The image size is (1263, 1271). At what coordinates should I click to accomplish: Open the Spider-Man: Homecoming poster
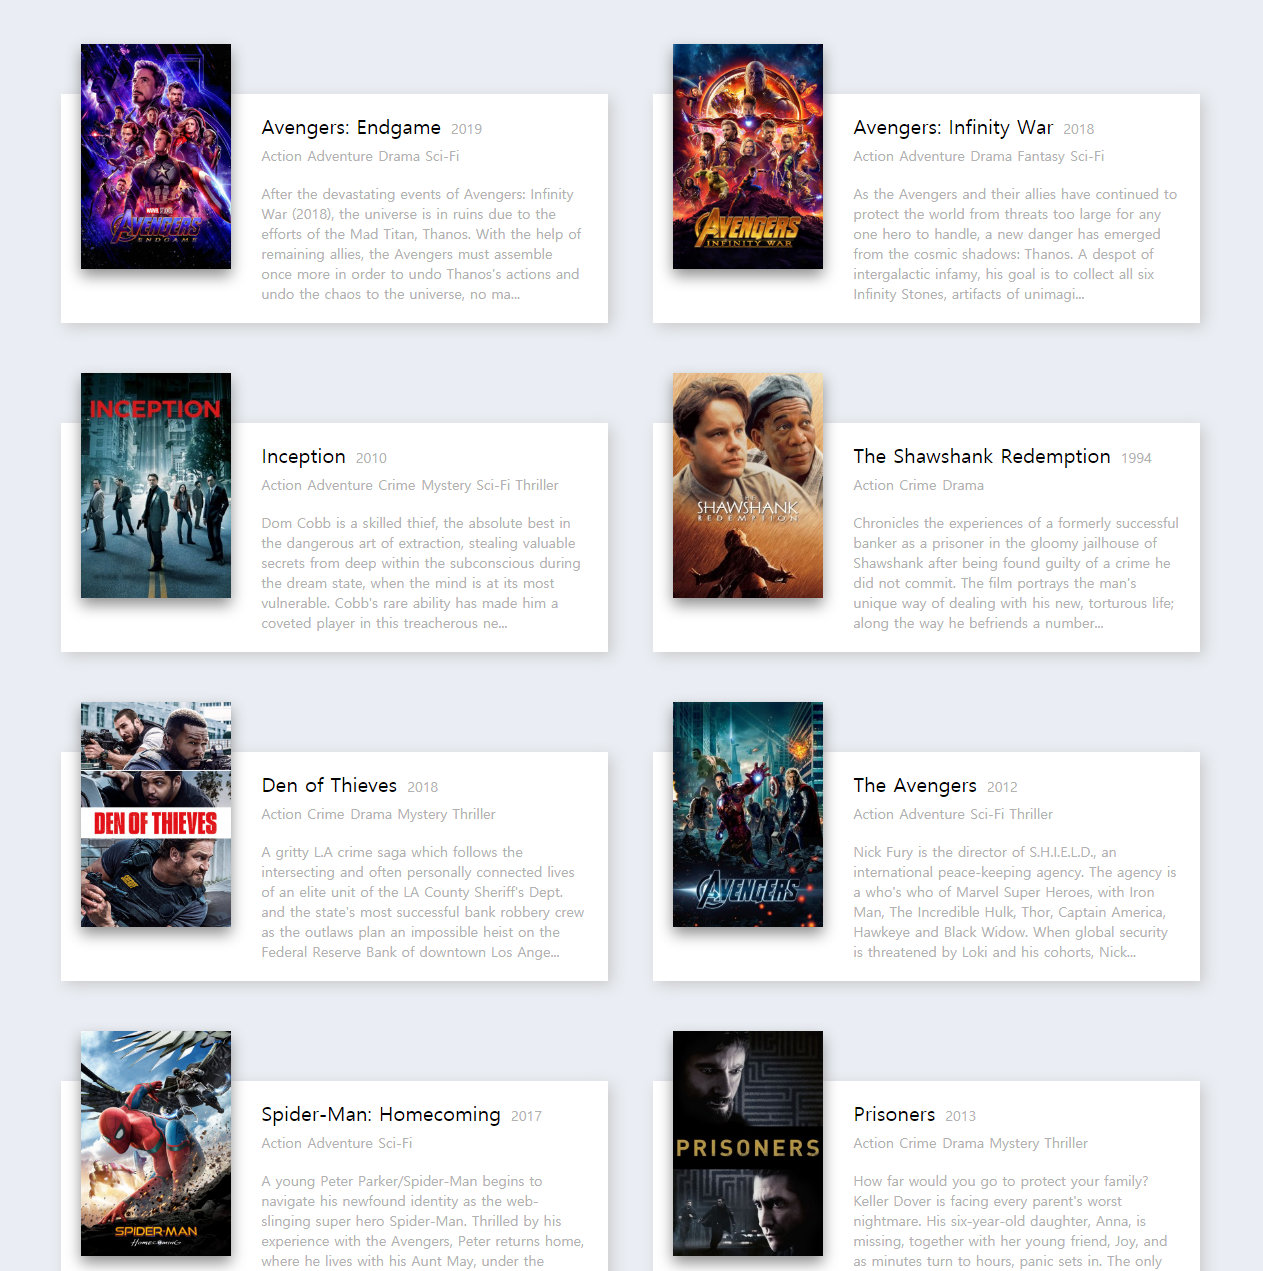156,1143
